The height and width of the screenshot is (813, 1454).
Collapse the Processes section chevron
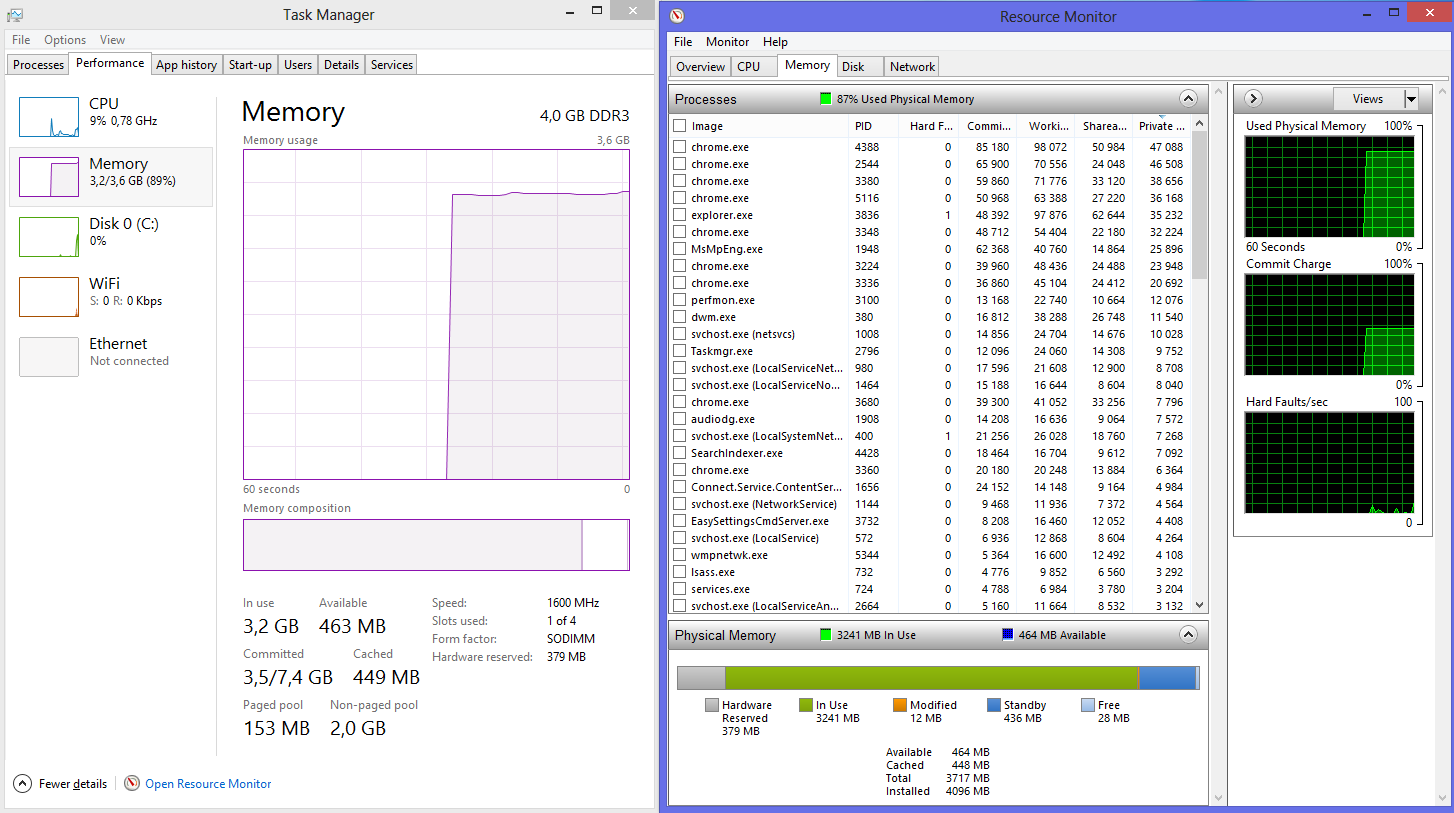[1188, 99]
